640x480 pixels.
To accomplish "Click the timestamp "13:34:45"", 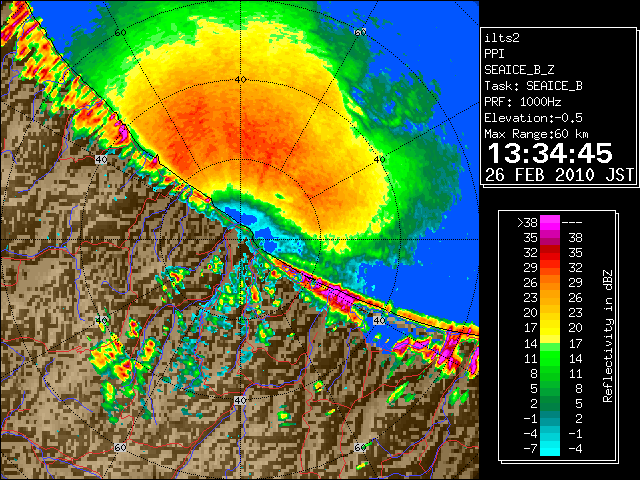I will 550,153.
